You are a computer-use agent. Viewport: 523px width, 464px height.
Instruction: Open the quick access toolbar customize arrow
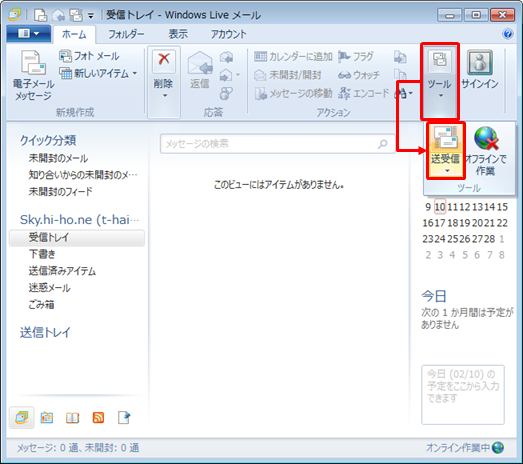coord(91,15)
